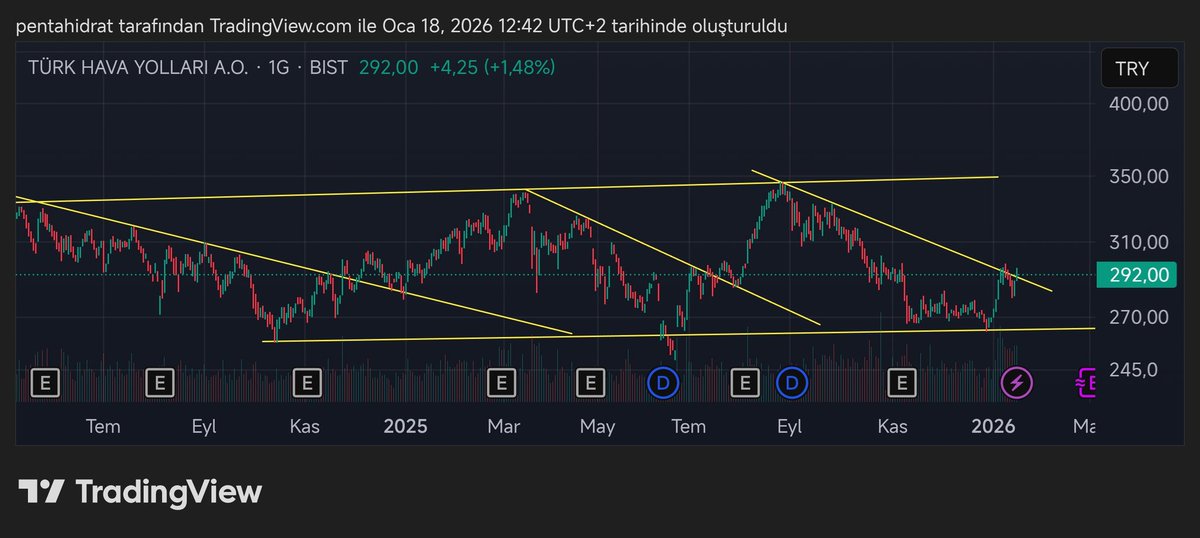Click the header price value 292,00
The height and width of the screenshot is (538, 1200).
[x=388, y=68]
